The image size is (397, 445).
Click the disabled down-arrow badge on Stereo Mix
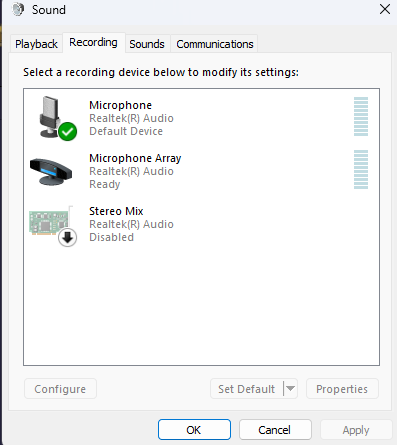68,238
